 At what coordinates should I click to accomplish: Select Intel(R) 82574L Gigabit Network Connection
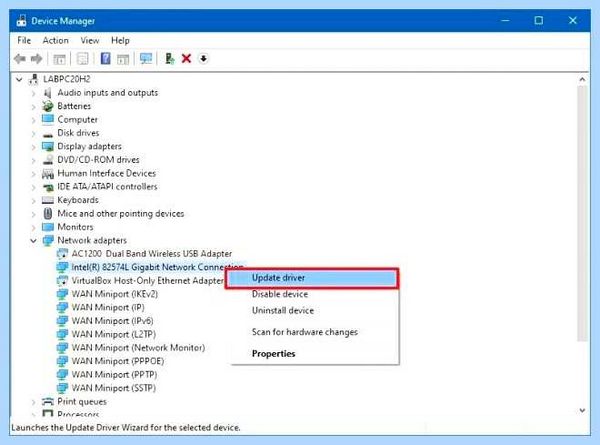click(x=157, y=267)
